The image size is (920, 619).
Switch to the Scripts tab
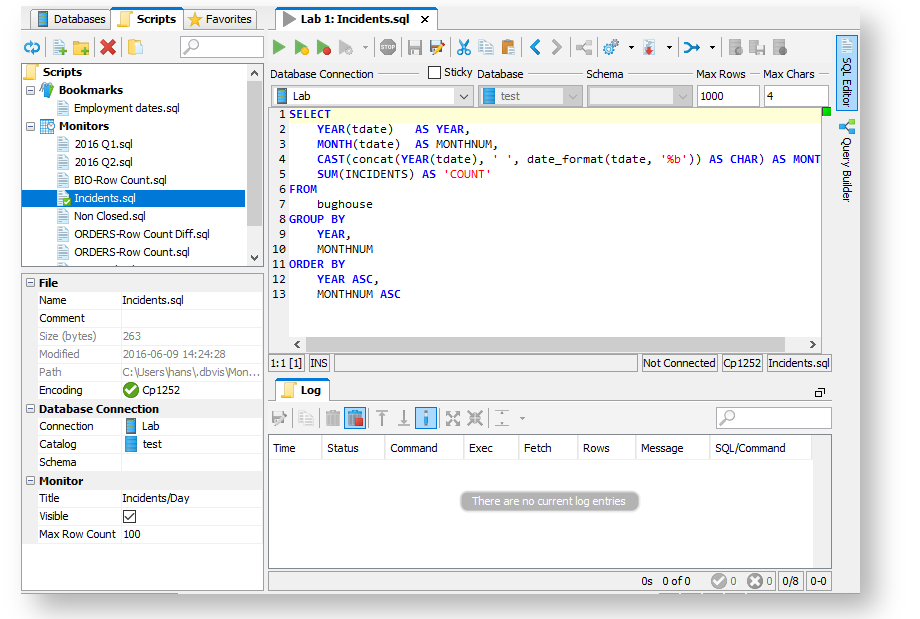pyautogui.click(x=147, y=19)
